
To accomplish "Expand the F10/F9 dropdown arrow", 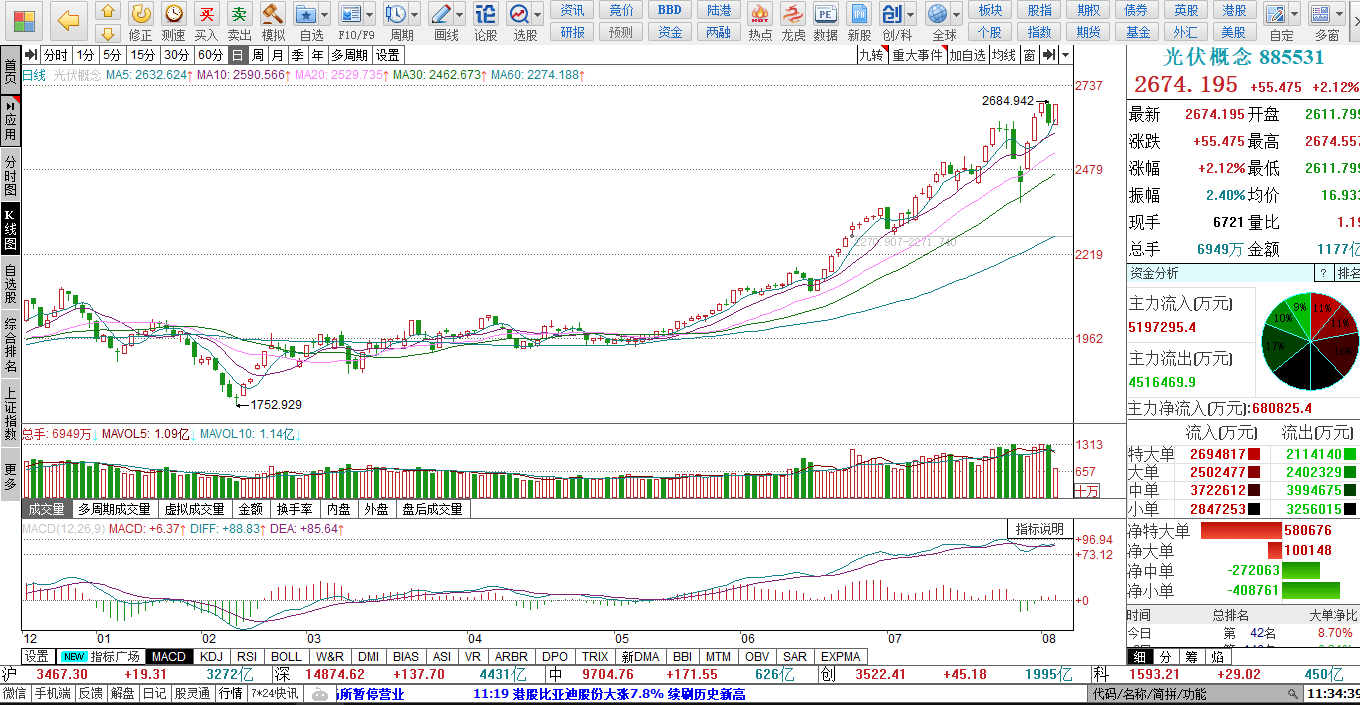I will tap(369, 15).
